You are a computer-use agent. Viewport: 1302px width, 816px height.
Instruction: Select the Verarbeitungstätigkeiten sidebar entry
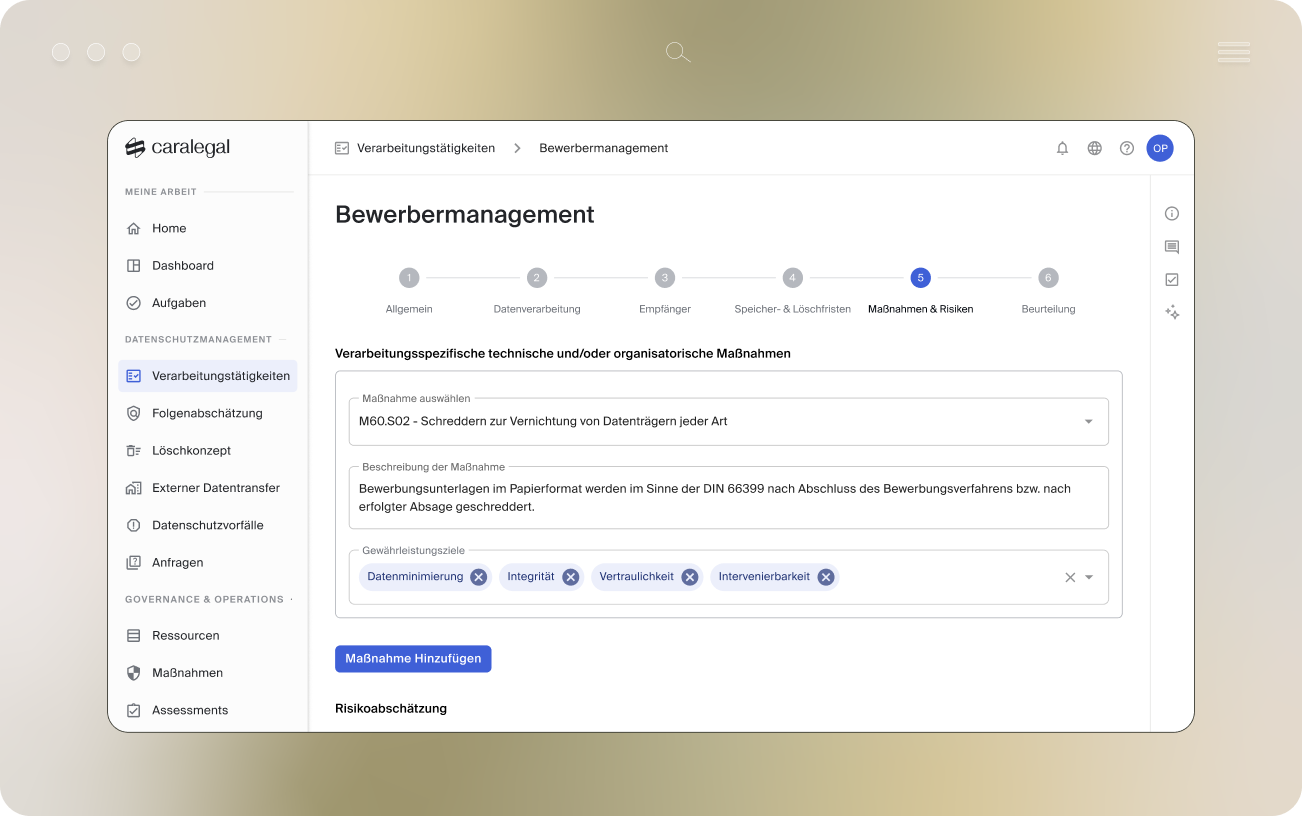point(219,375)
